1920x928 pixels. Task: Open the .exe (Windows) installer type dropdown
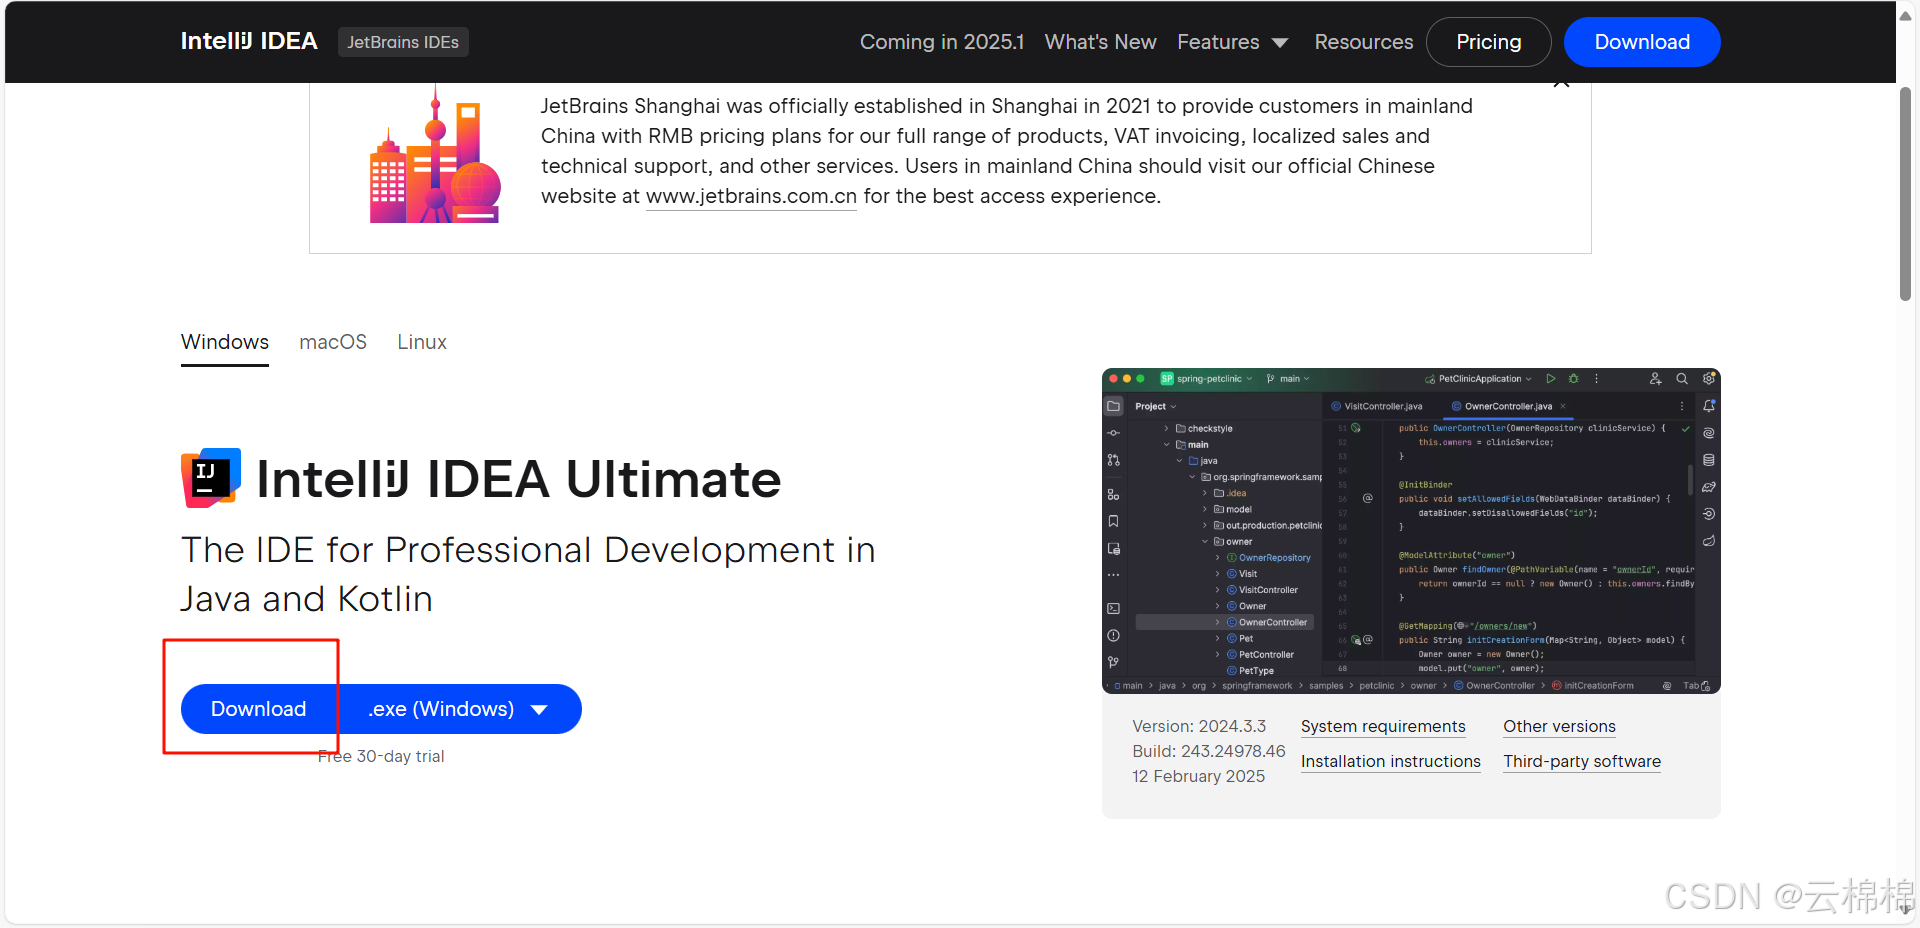point(459,709)
